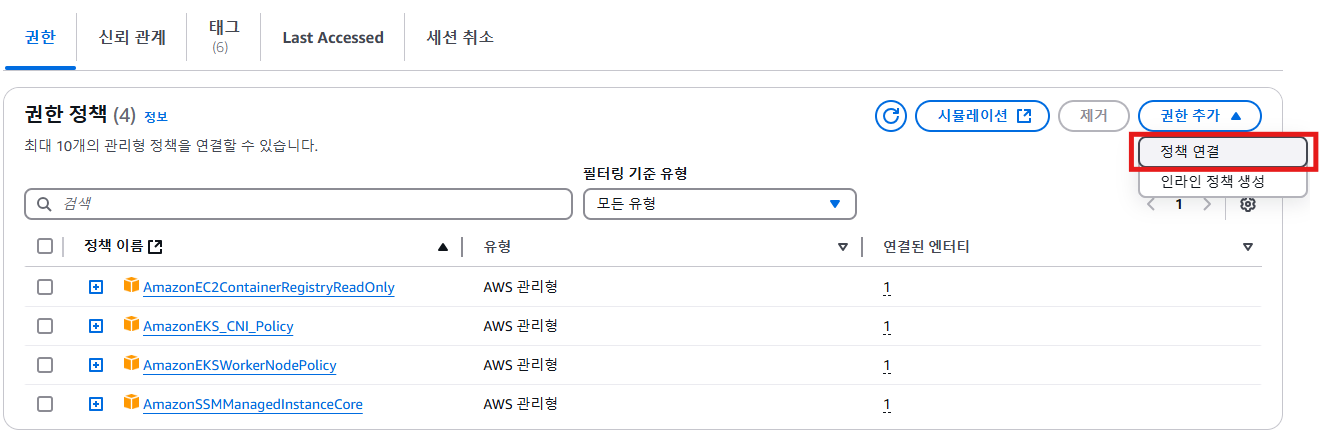Expand the AmazonSSMManagedInstanceCore policy row

click(x=96, y=404)
